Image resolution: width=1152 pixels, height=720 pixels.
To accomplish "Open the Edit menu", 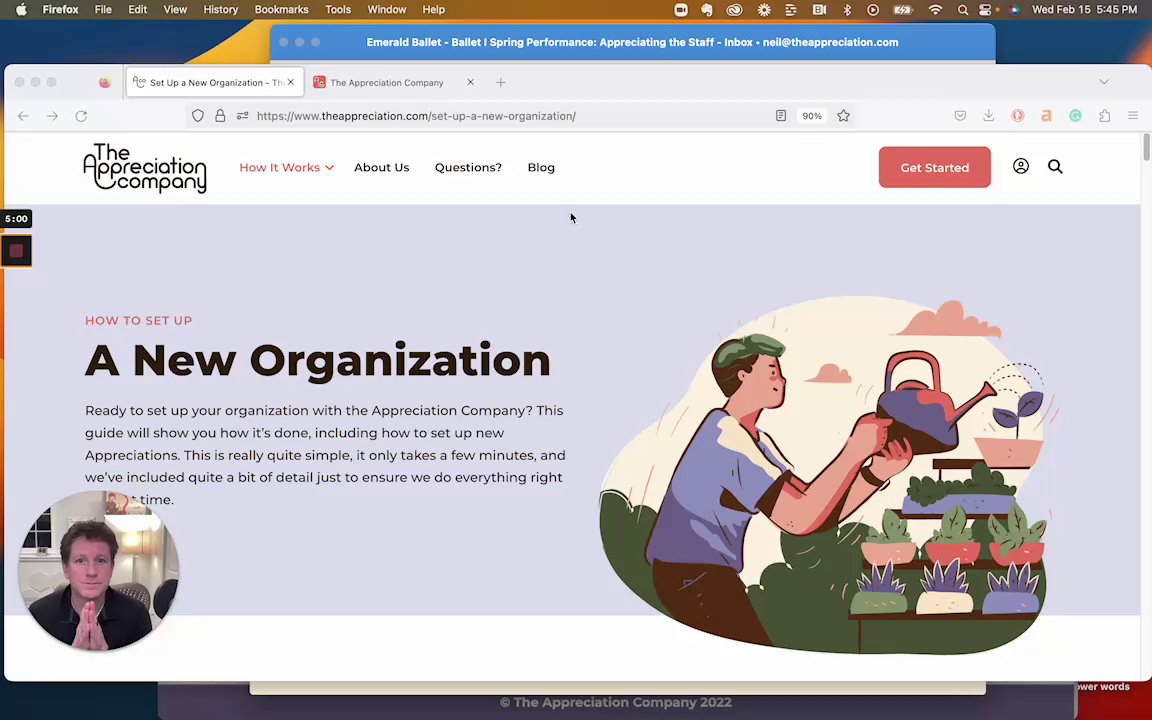I will 137,10.
